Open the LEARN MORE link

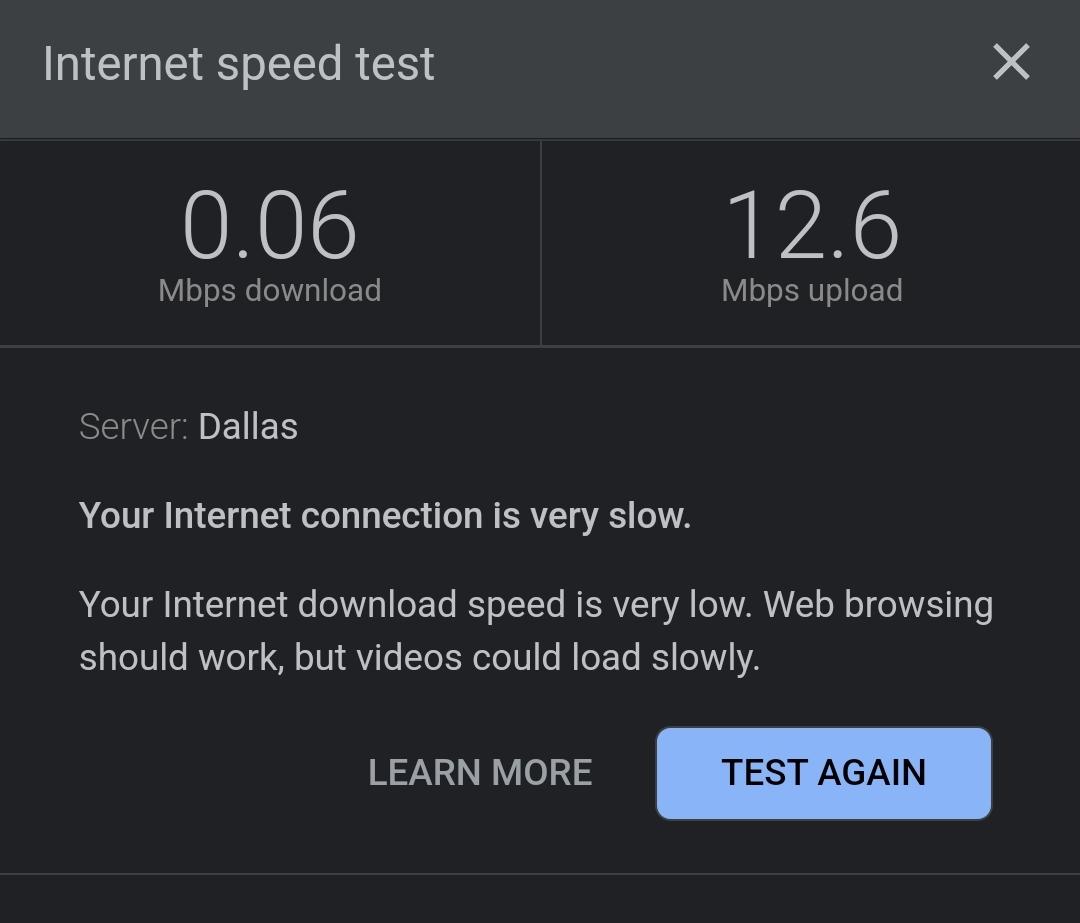(x=480, y=772)
